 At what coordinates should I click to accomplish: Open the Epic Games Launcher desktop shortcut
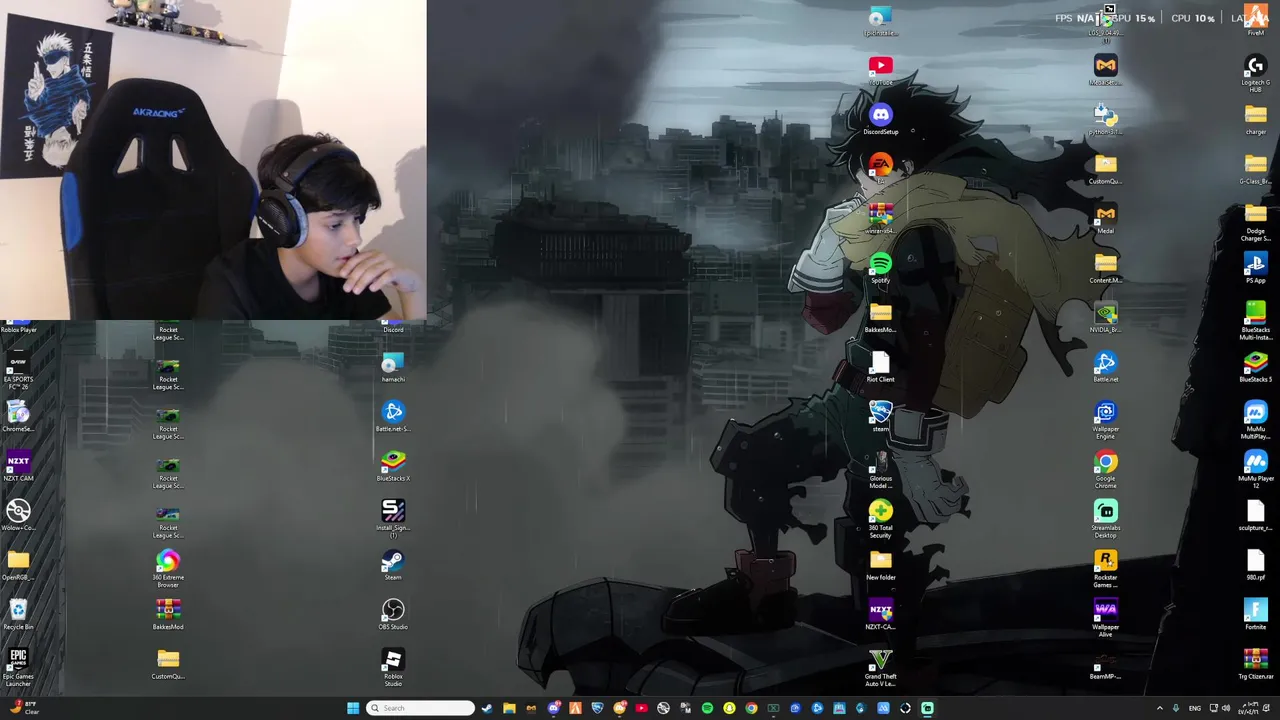coord(18,665)
